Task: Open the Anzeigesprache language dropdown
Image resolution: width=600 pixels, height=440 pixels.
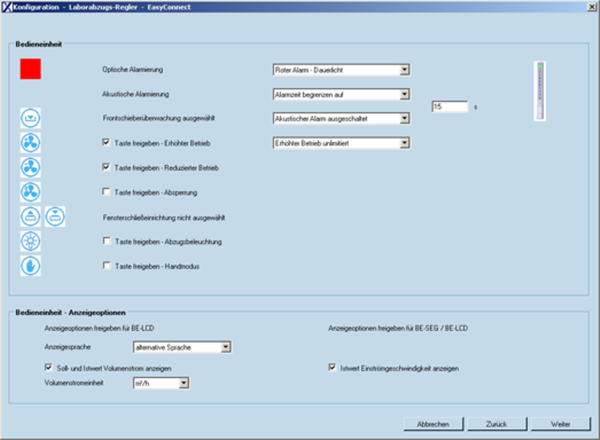Action: 226,347
